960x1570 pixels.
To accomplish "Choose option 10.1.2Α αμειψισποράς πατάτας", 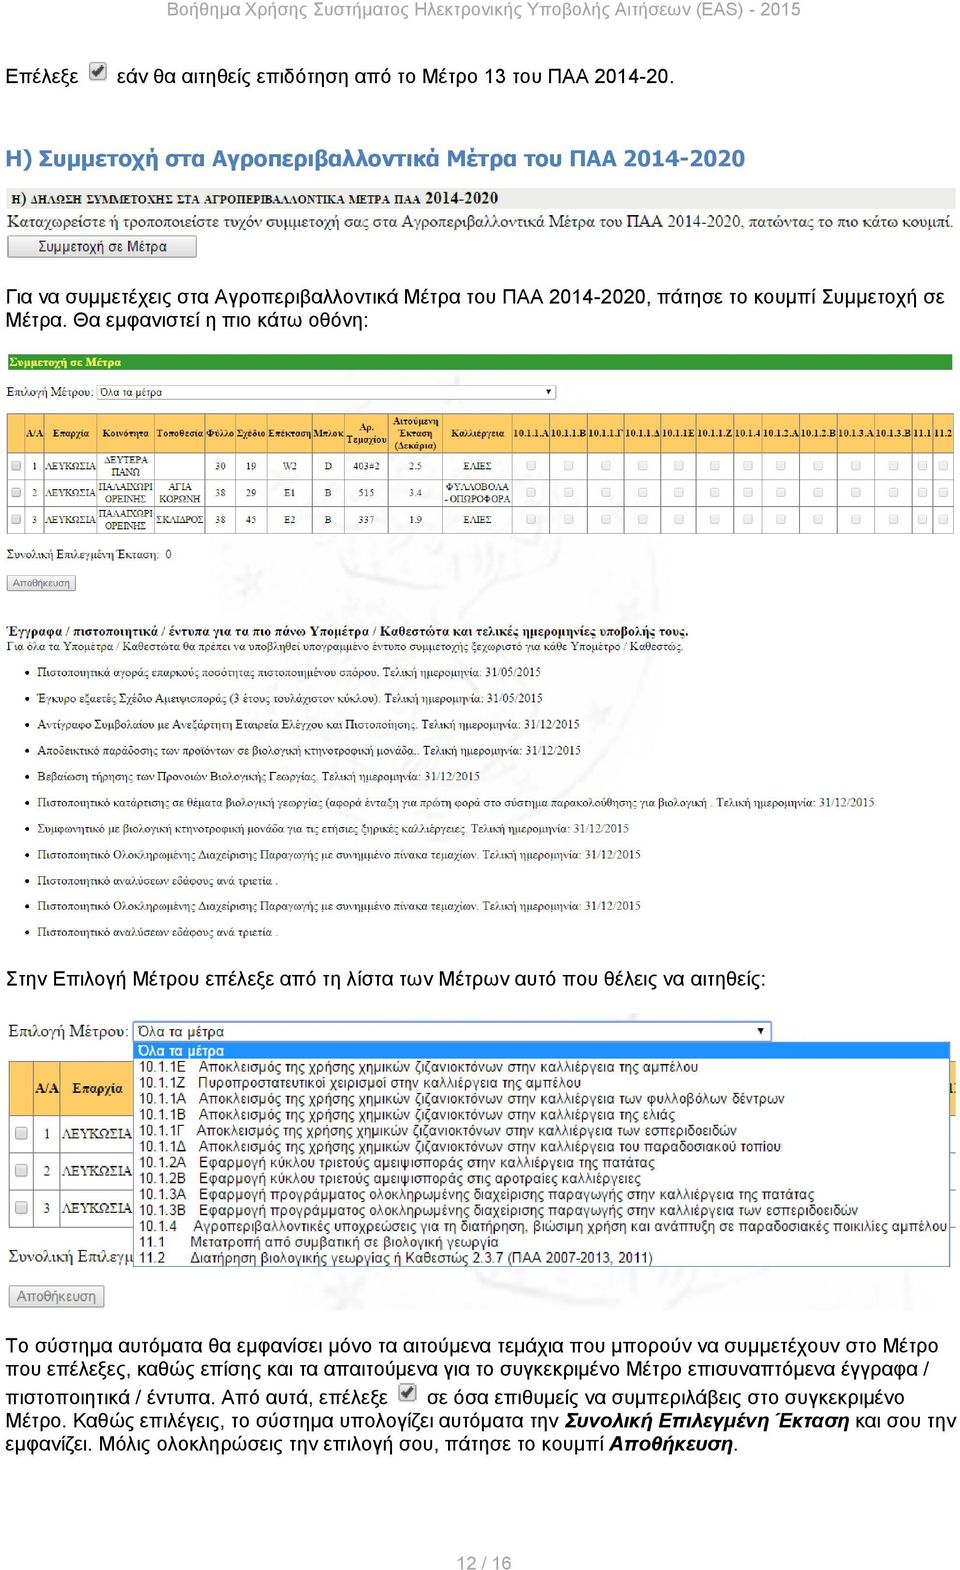I will (541, 1163).
